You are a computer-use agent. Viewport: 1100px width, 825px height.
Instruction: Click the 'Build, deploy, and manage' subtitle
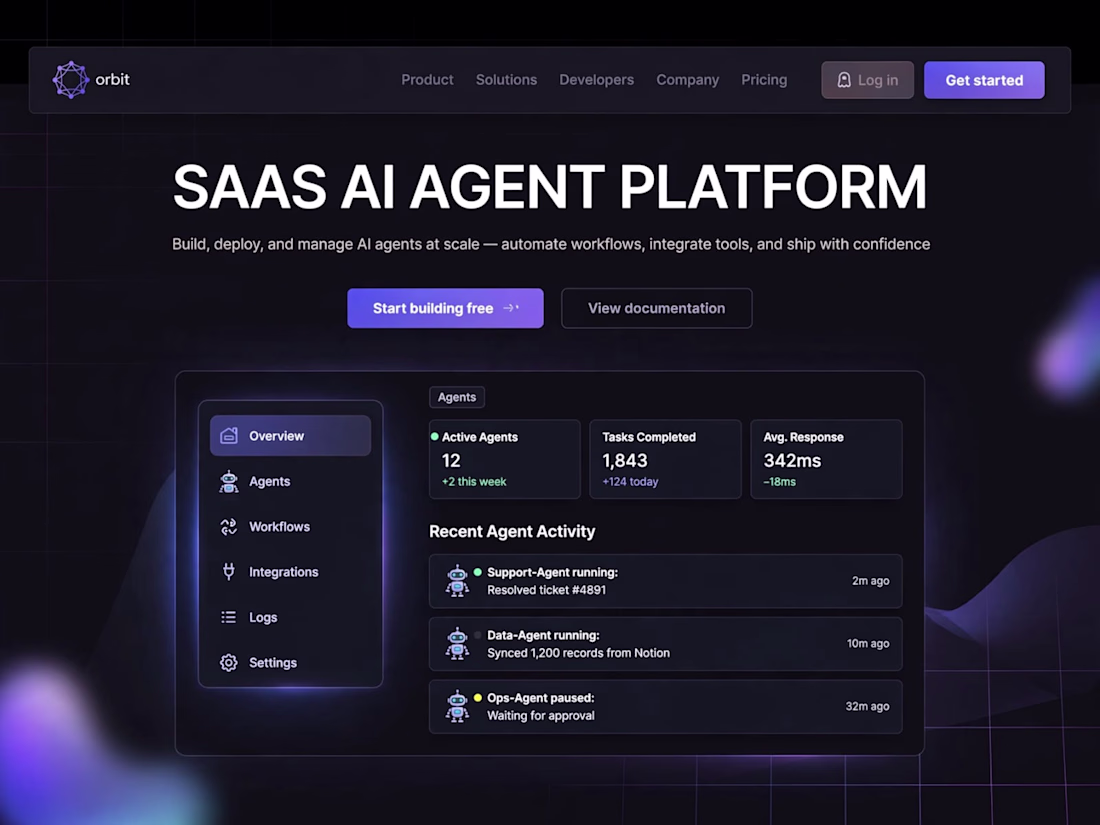551,244
